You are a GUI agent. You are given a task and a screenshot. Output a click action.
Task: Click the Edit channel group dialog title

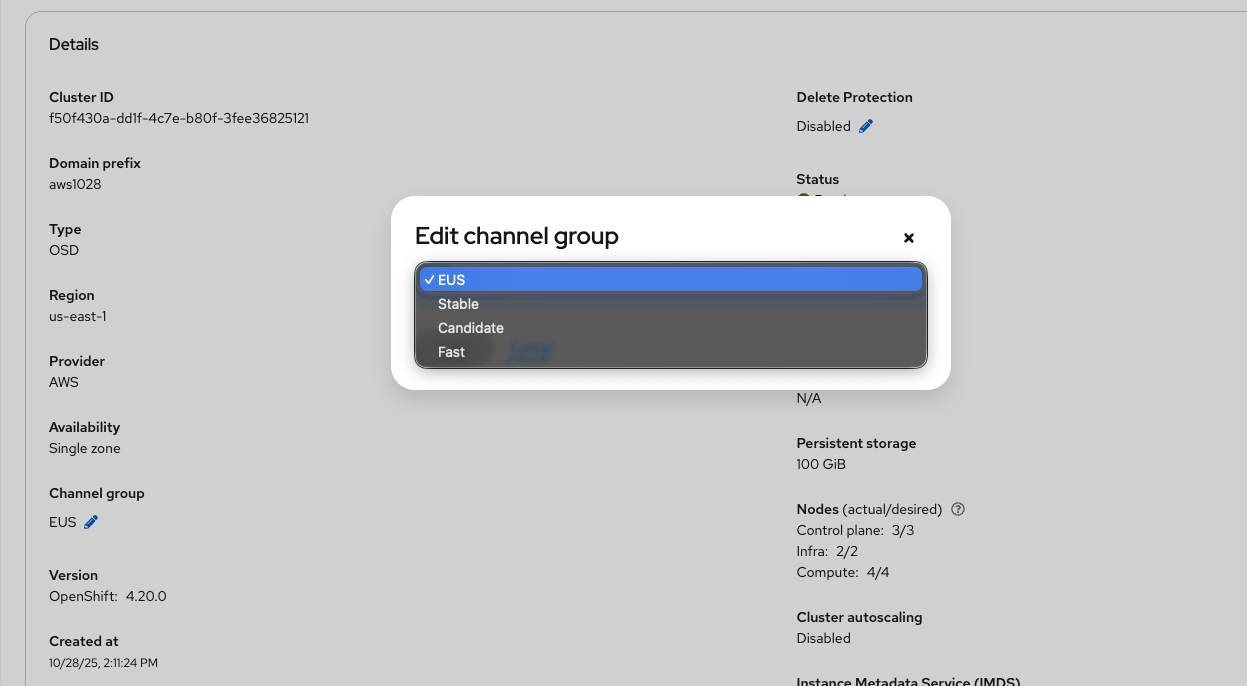(517, 236)
